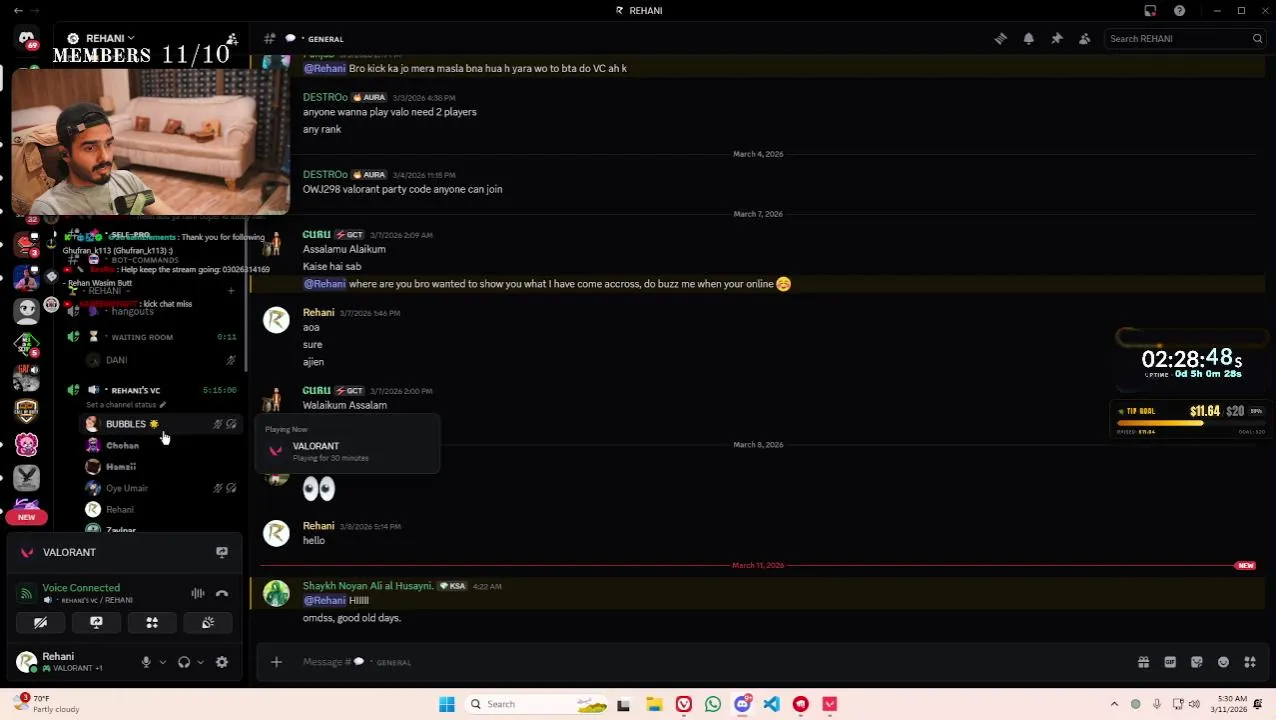Open notification settings bell icon
The image size is (1276, 720).
point(1028,39)
